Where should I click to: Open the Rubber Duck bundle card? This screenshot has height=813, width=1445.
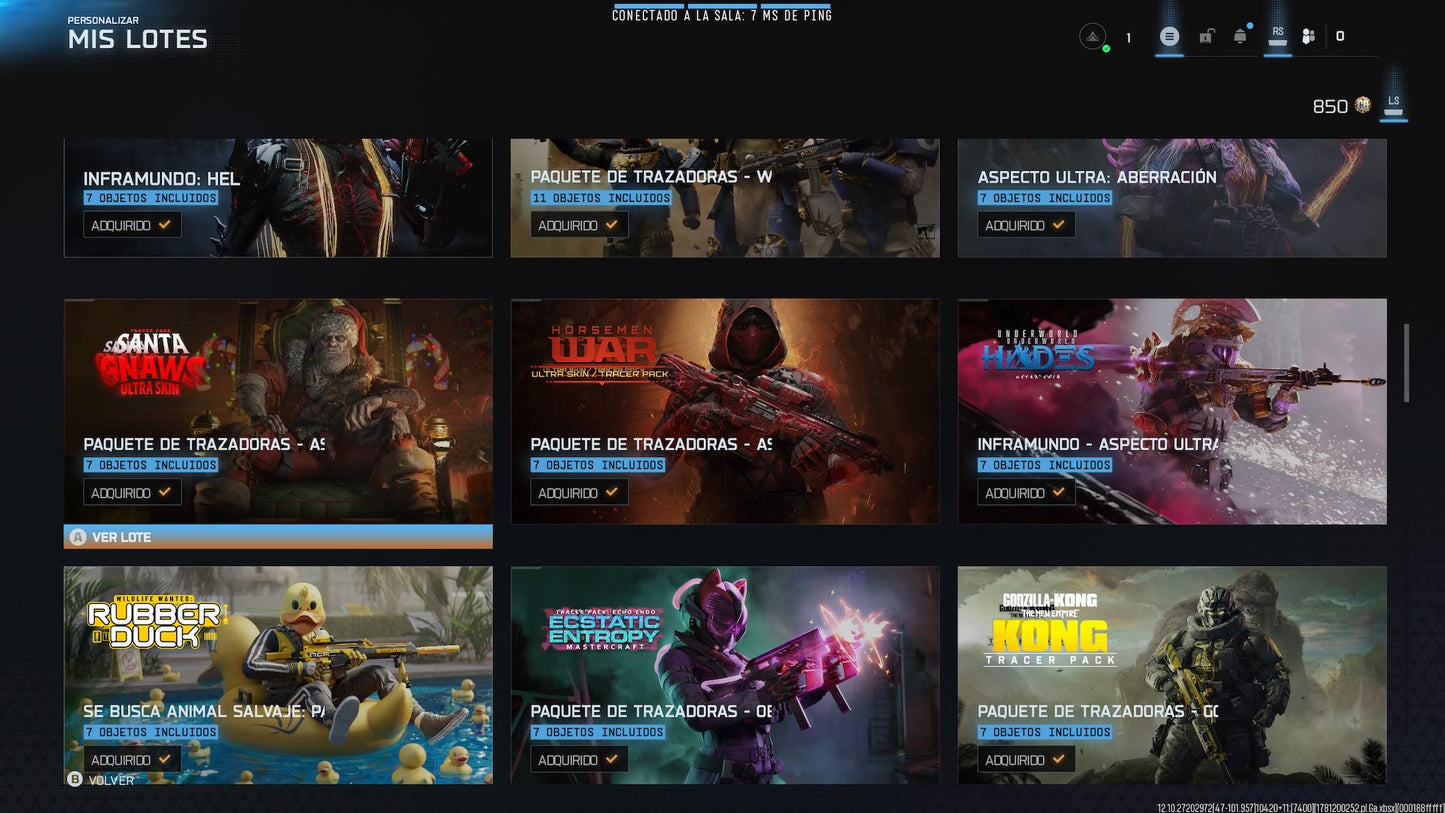278,675
